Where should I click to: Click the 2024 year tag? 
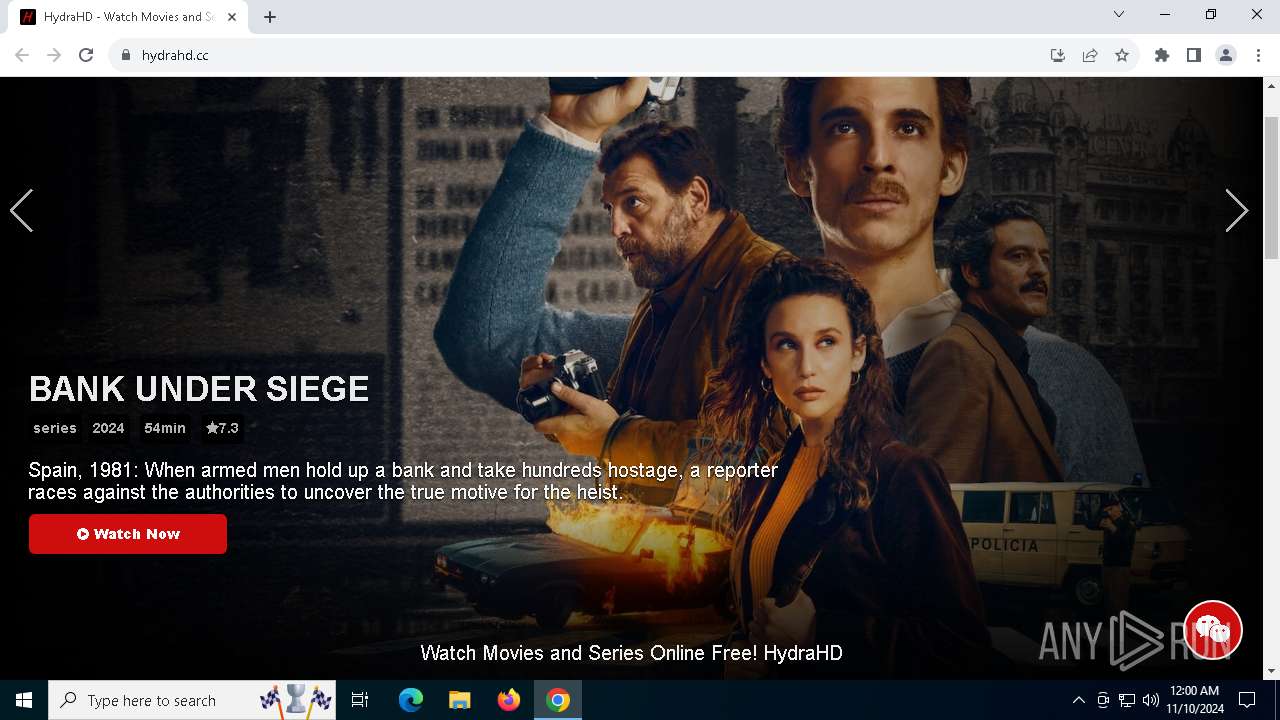pyautogui.click(x=108, y=428)
